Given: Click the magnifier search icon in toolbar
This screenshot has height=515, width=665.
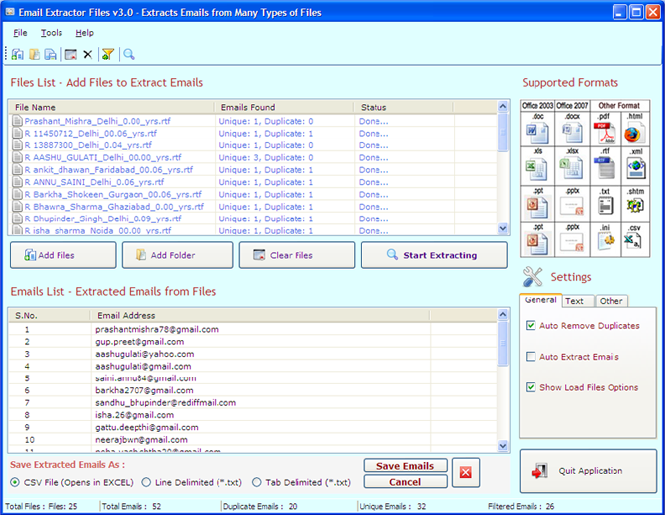Looking at the screenshot, I should click(x=129, y=54).
